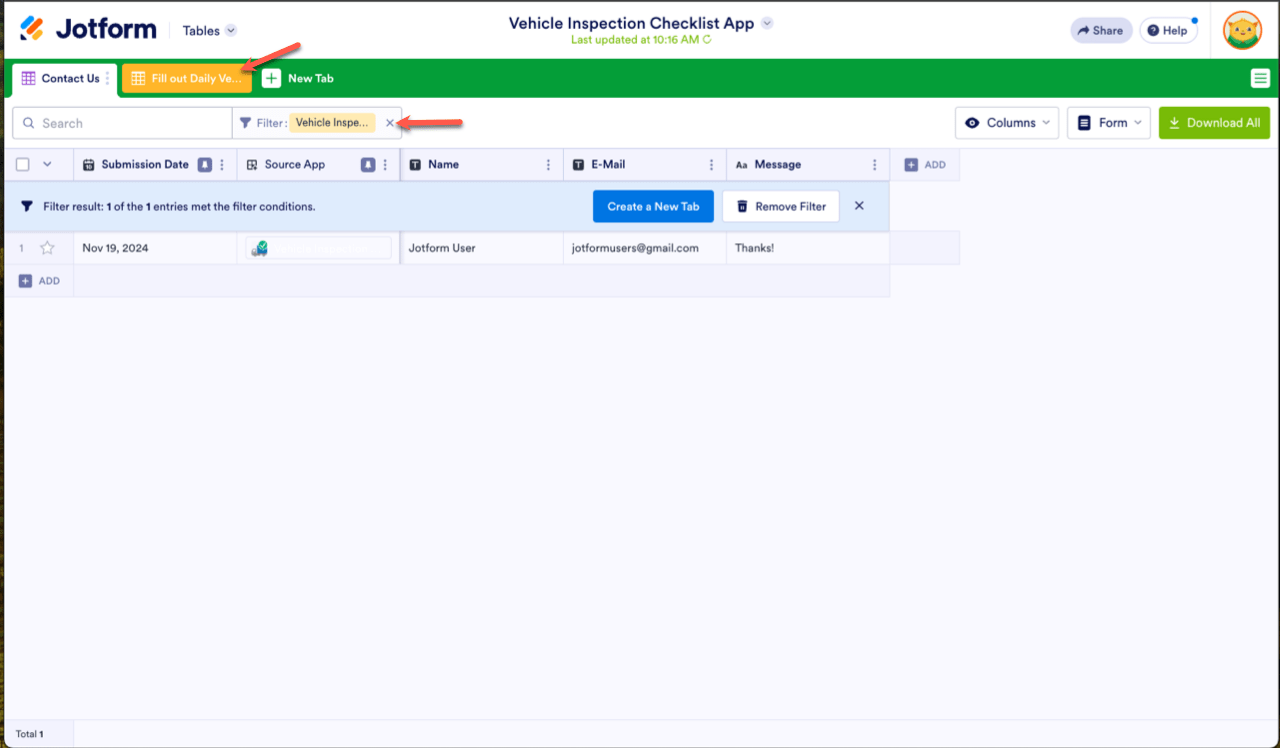1280x748 pixels.
Task: Switch to the Contact Us tab
Action: 61,78
